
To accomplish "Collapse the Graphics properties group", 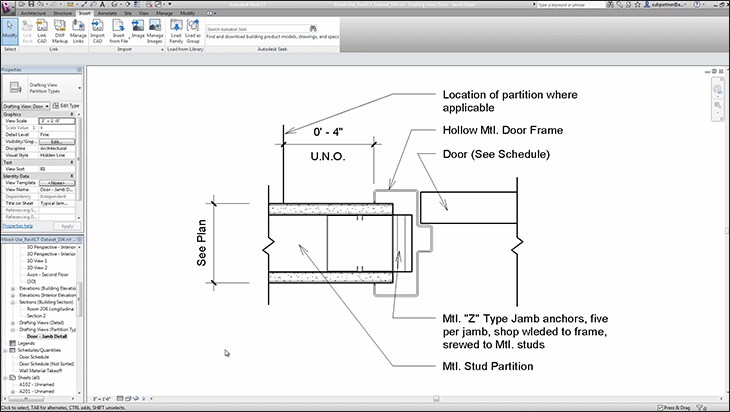I will (x=72, y=114).
